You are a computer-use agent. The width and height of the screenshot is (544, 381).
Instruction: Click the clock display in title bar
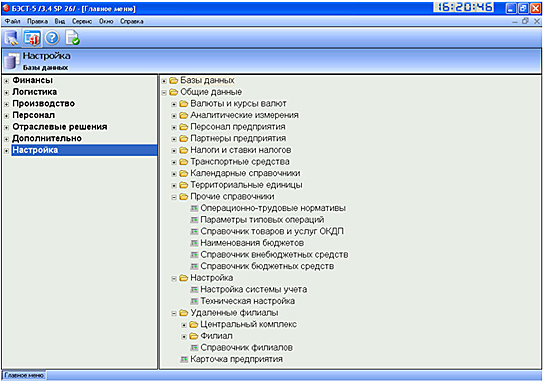(464, 7)
